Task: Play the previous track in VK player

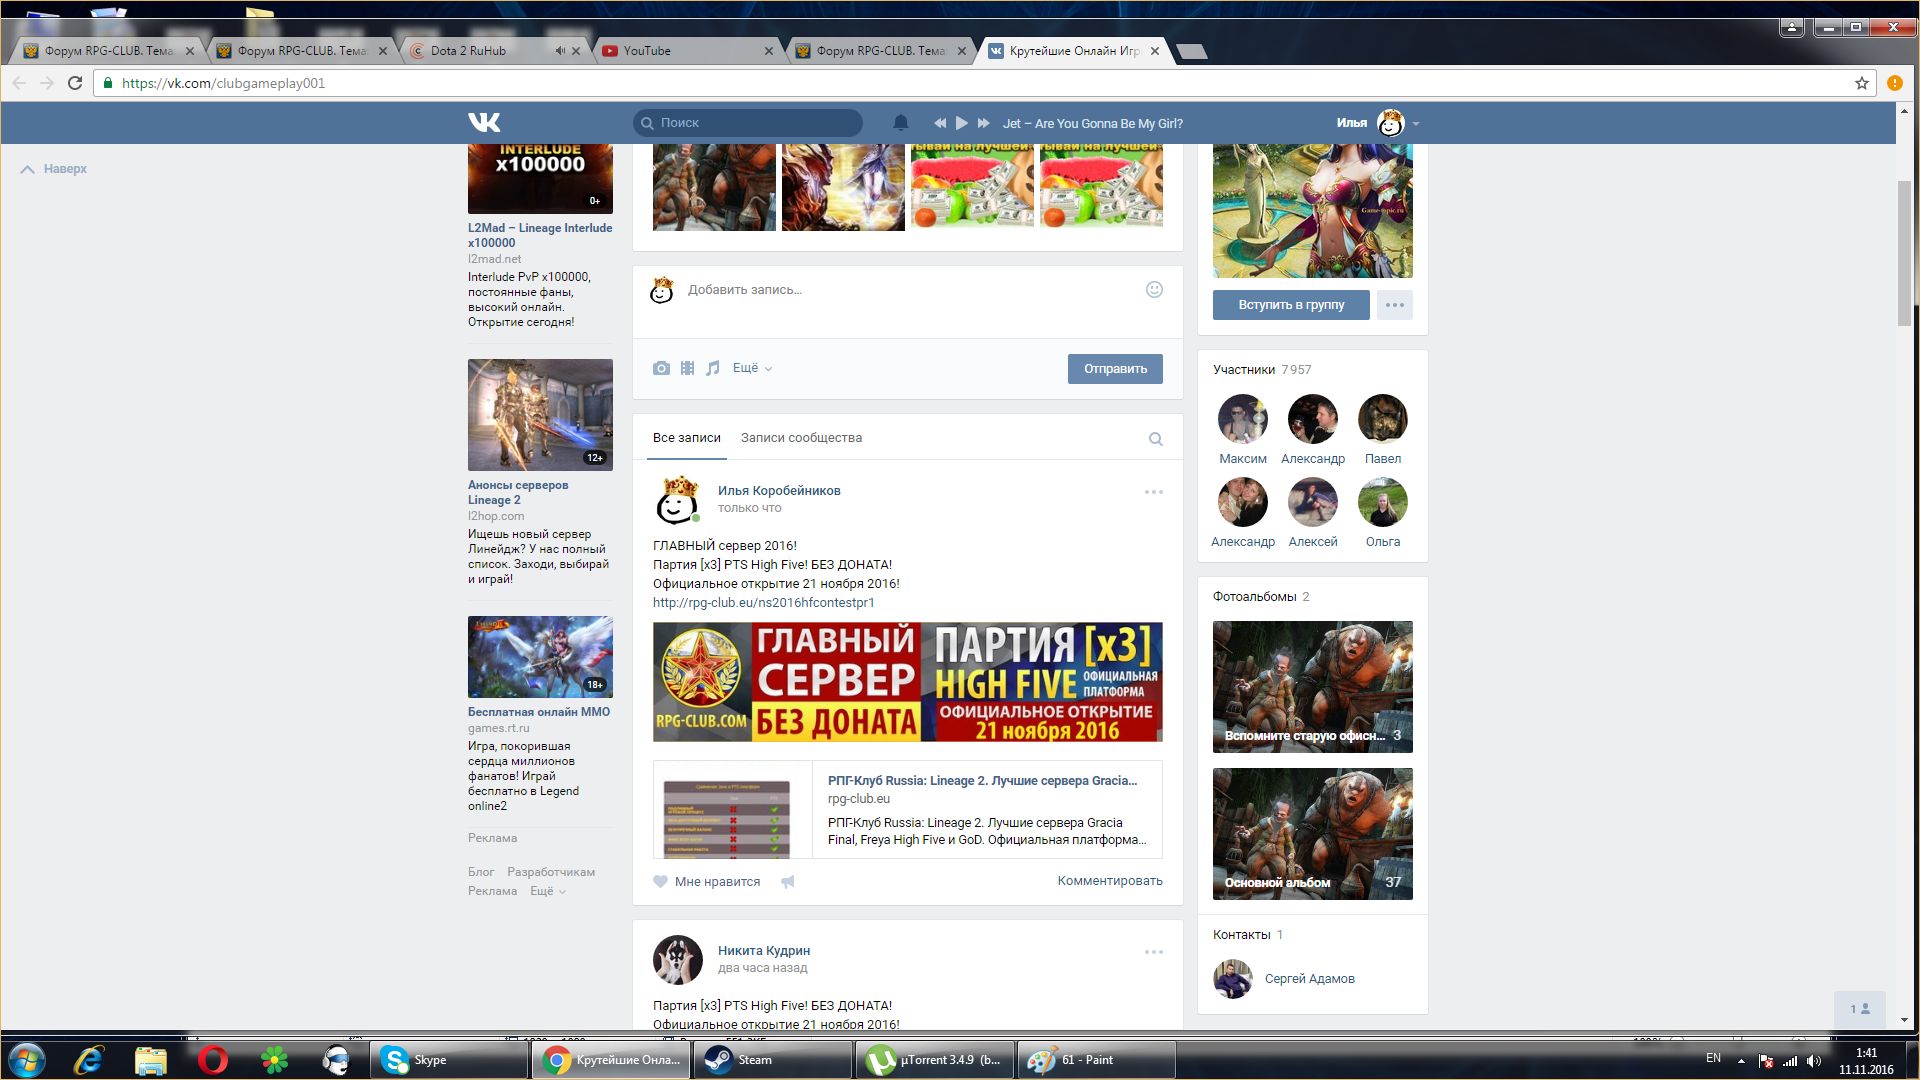Action: click(940, 123)
